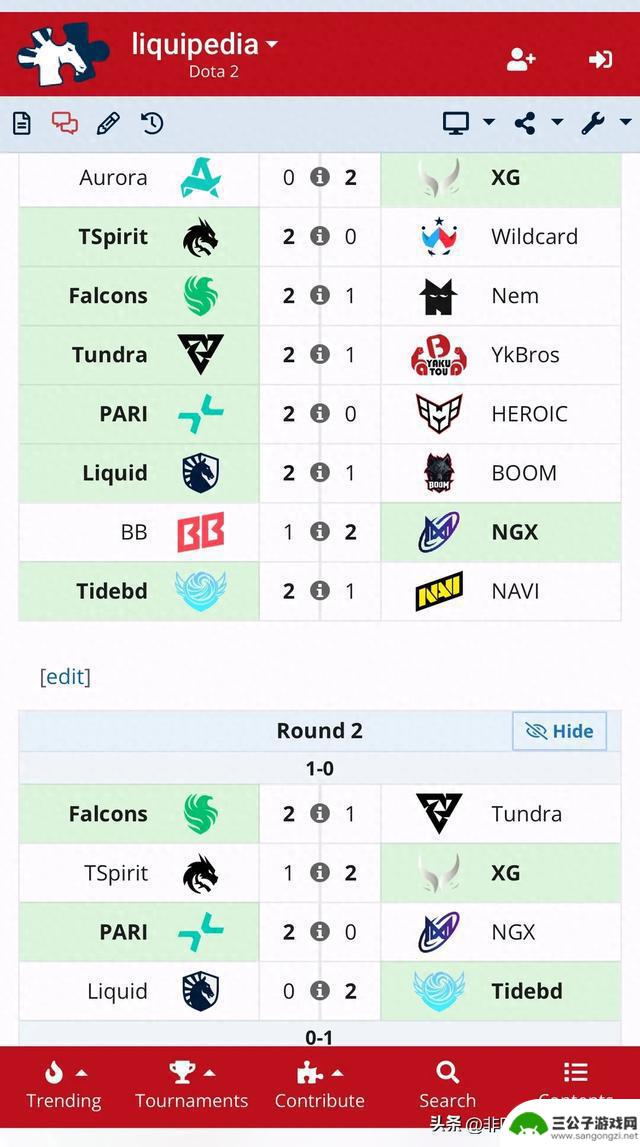Click the pencil edit icon
640x1147 pixels.
point(108,123)
